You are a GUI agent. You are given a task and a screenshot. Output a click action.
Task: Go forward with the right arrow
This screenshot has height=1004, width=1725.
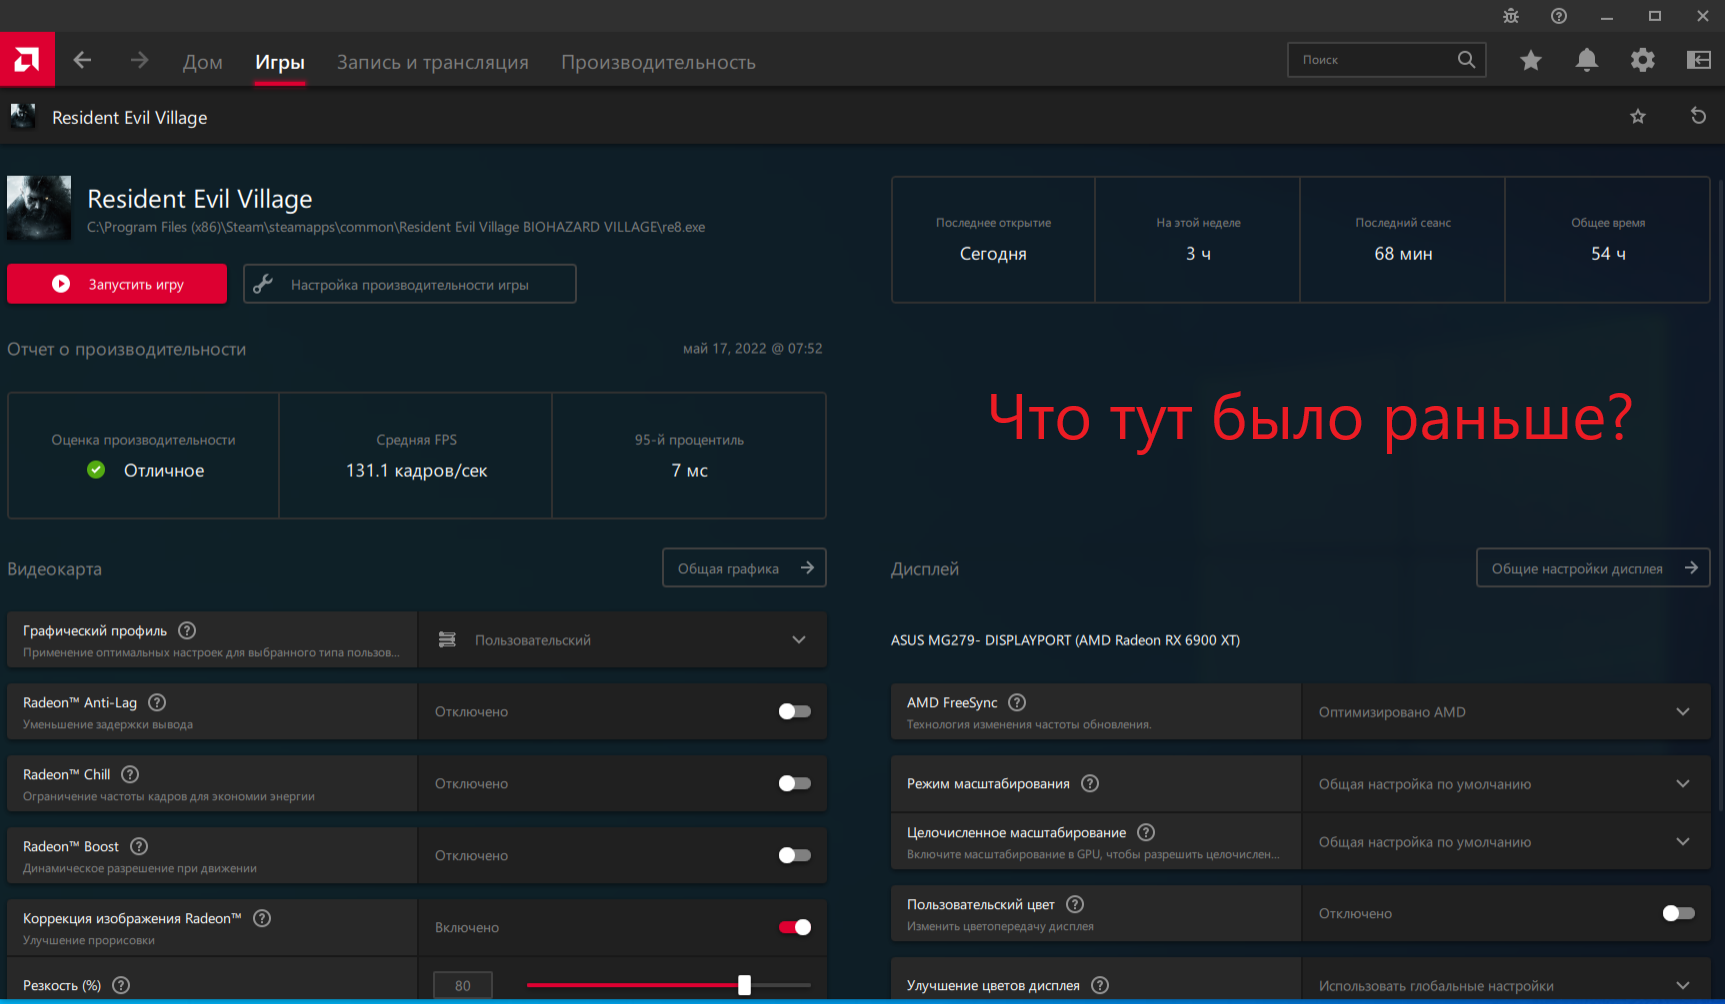click(139, 61)
